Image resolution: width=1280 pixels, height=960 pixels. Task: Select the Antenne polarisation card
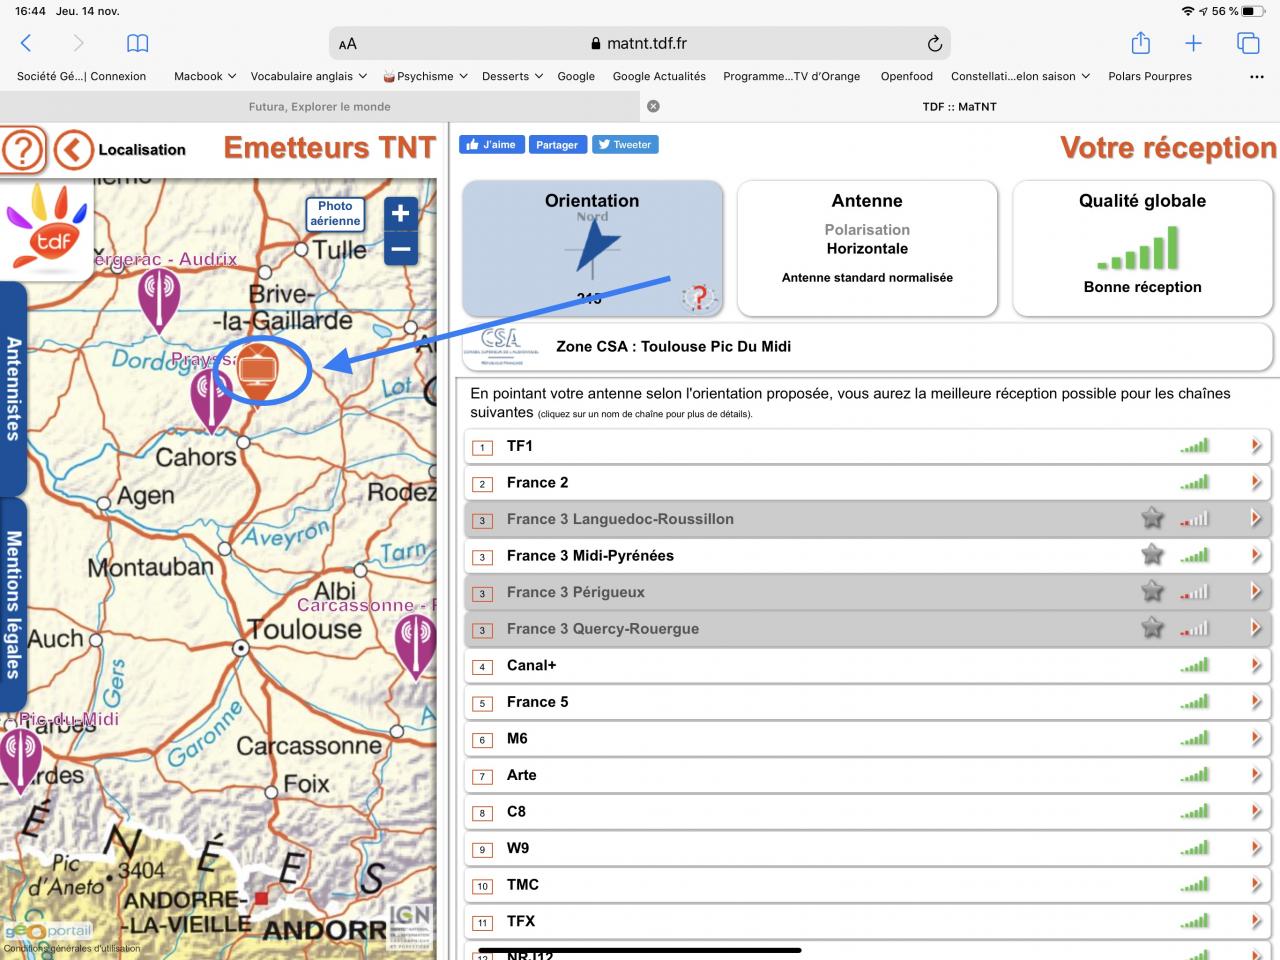click(867, 248)
